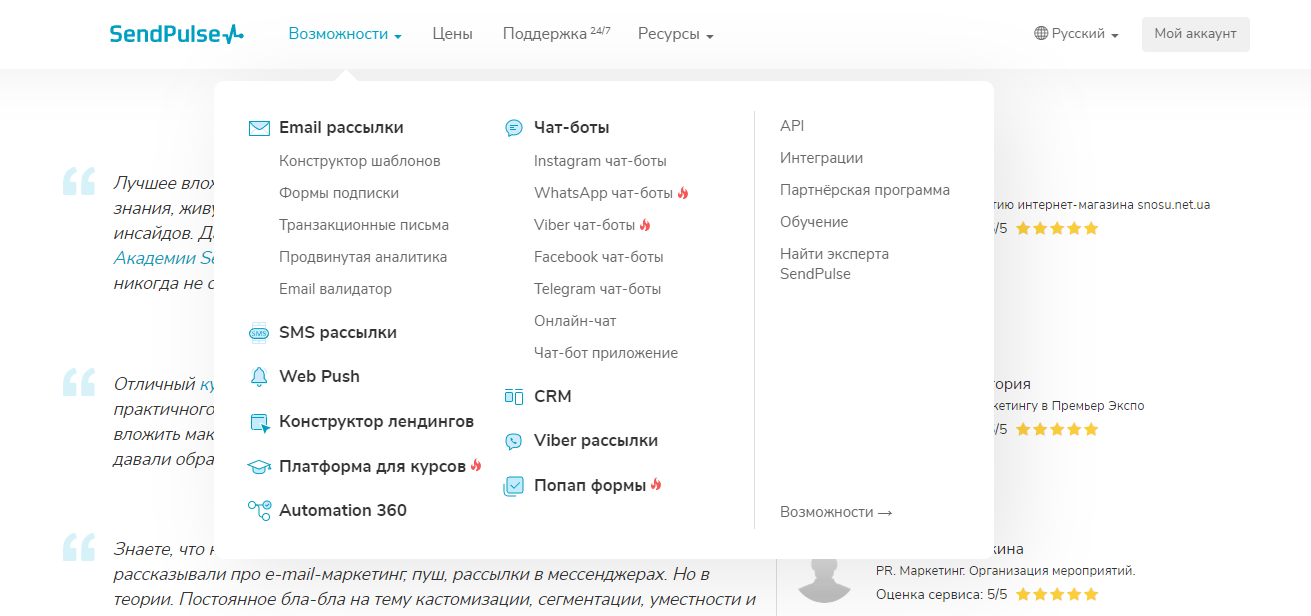Click the Automation 360 flow icon
This screenshot has height=616, width=1311.
click(259, 511)
